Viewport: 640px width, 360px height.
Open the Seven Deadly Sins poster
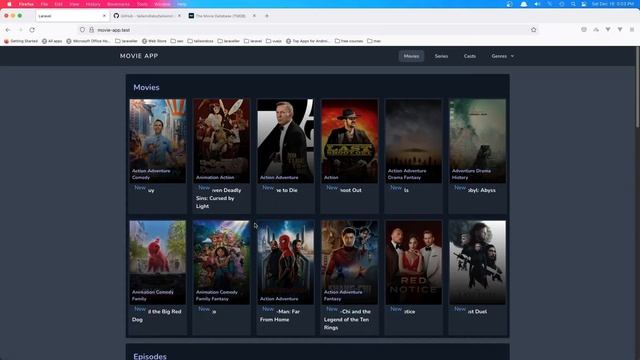pyautogui.click(x=221, y=141)
